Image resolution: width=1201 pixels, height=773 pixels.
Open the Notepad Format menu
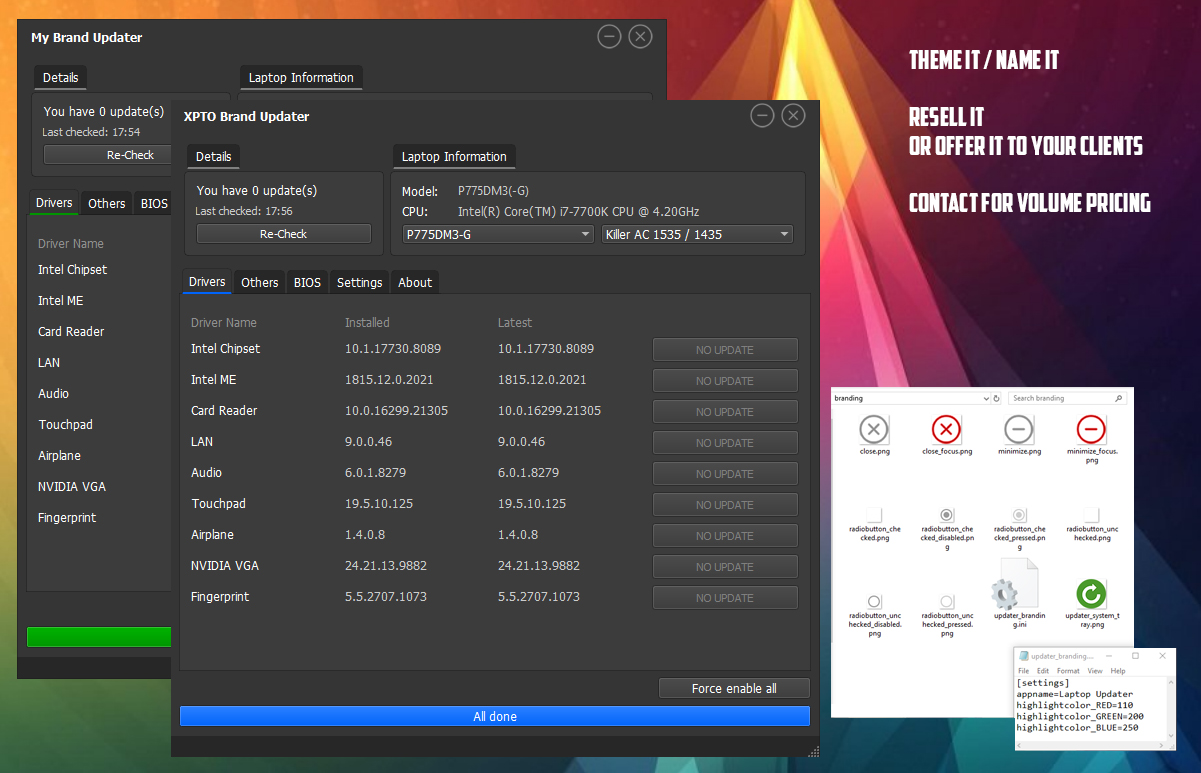tap(1068, 671)
